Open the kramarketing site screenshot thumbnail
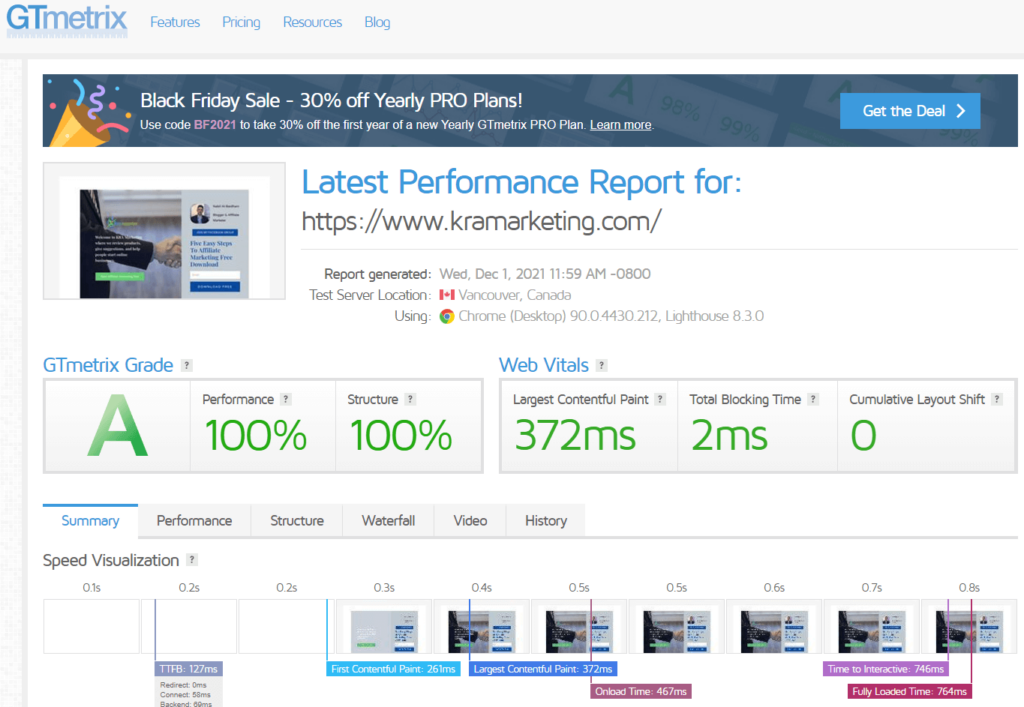Screen dimensions: 1024x707 (x=164, y=231)
